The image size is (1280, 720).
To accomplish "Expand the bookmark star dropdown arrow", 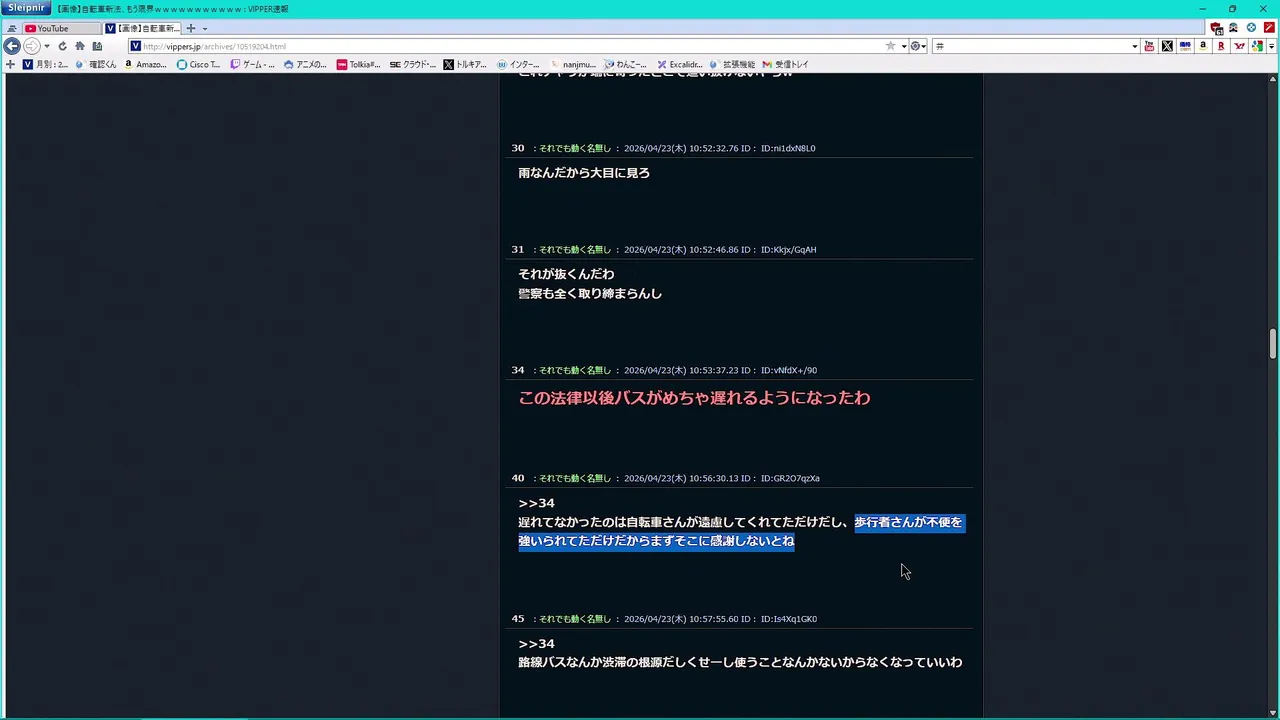I will click(904, 46).
